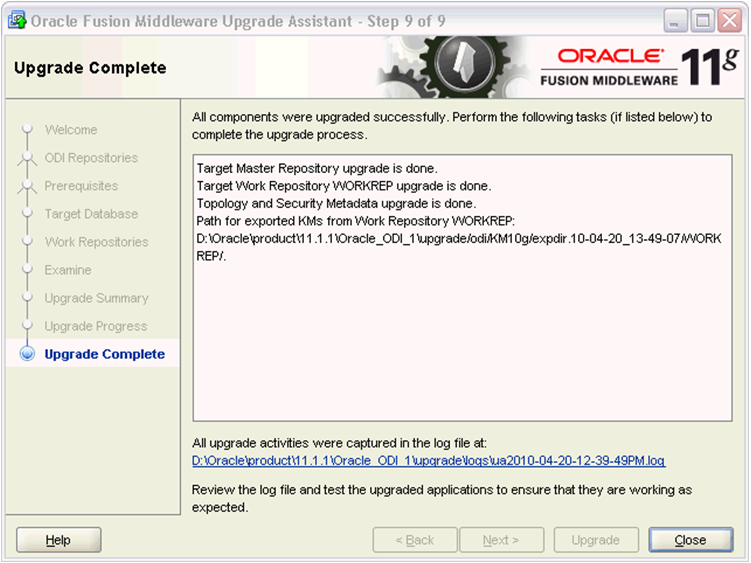Click the gear logo in the banner
751x563 pixels.
click(464, 64)
